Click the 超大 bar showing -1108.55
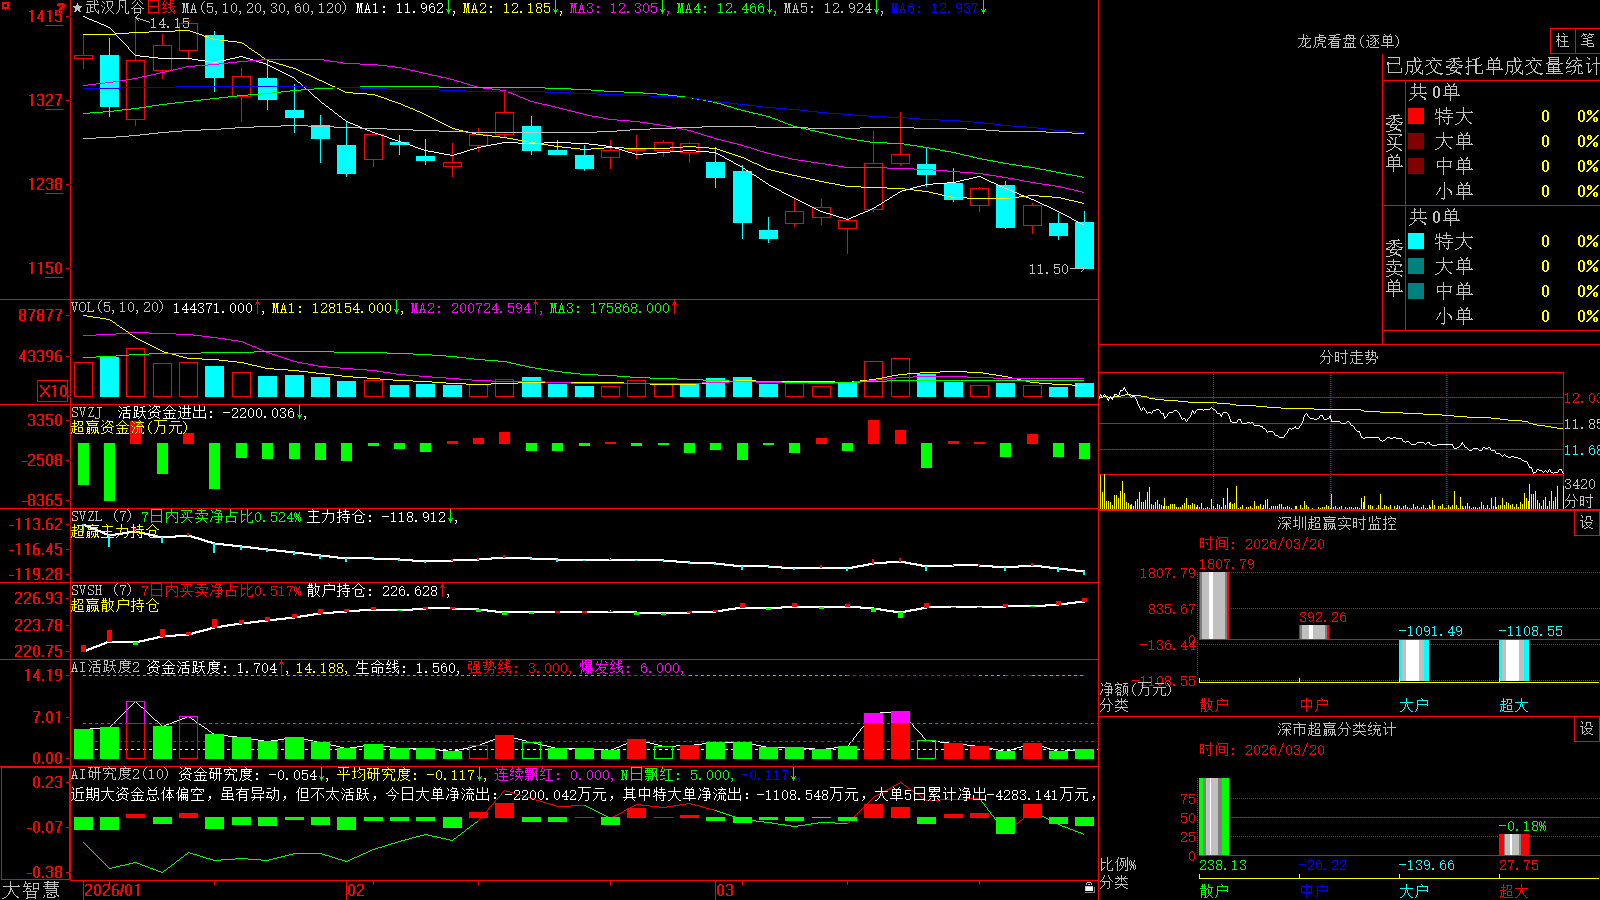Screen dimensions: 1600x900 pyautogui.click(x=1514, y=660)
